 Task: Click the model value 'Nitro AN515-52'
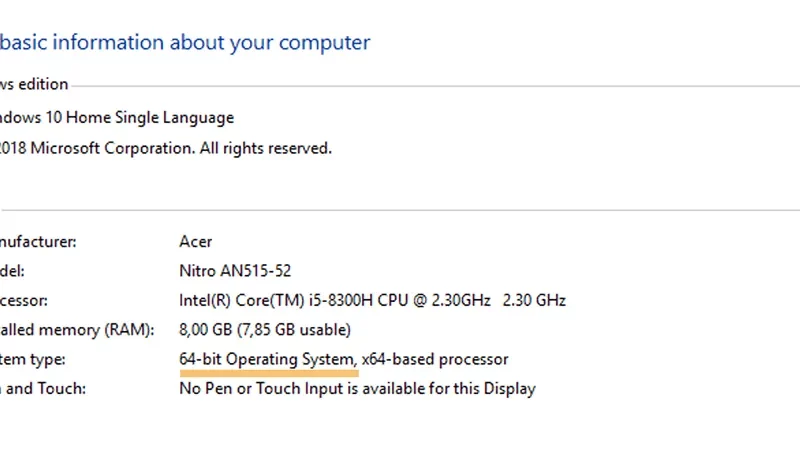click(235, 271)
